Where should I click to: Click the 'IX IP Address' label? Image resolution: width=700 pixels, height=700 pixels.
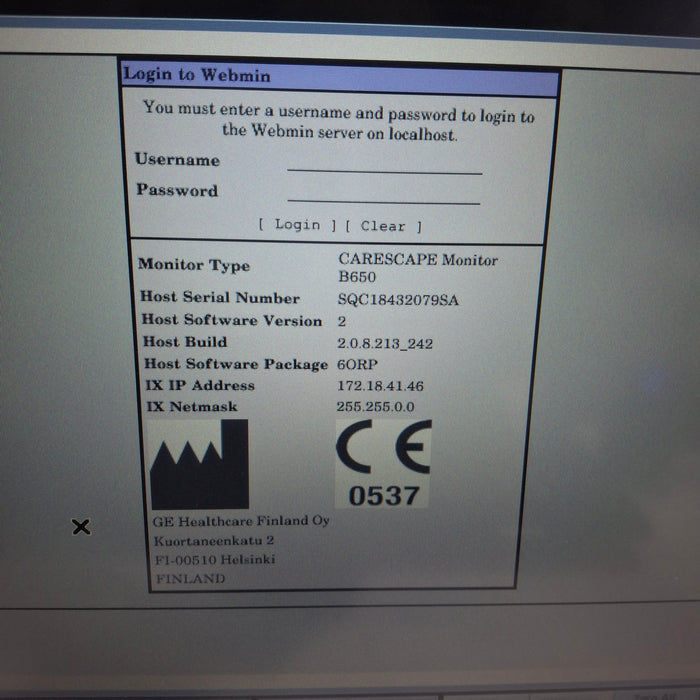(x=200, y=385)
